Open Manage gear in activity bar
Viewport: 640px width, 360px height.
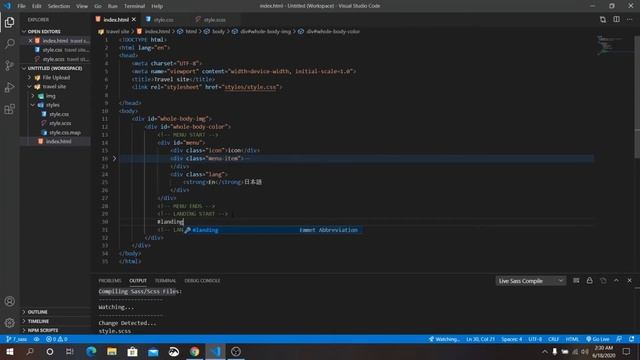click(9, 323)
